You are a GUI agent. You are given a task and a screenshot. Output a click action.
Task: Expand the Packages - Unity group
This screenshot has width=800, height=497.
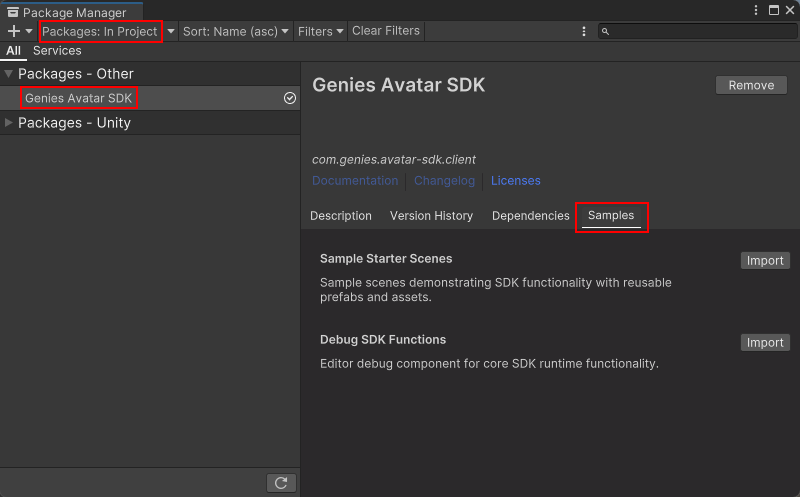9,123
